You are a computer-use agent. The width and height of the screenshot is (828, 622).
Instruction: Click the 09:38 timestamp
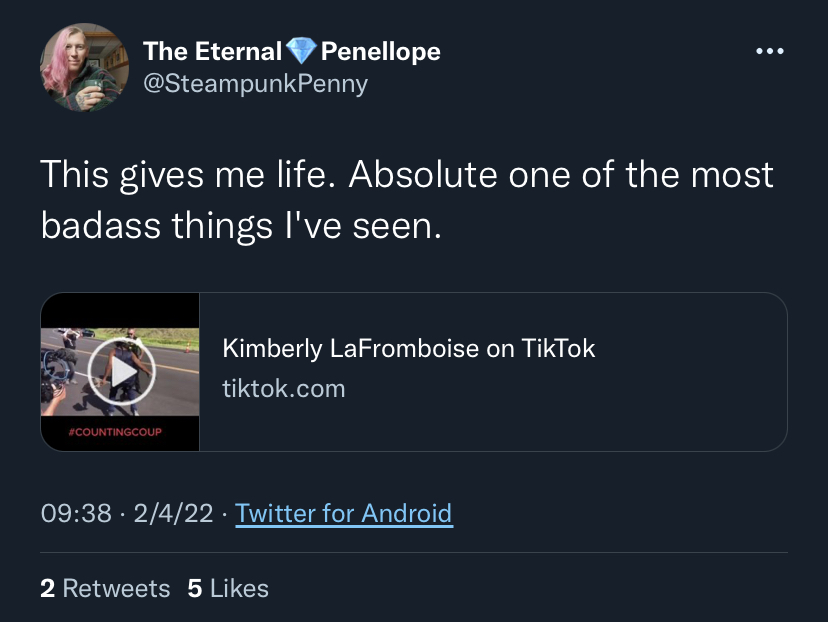point(76,513)
